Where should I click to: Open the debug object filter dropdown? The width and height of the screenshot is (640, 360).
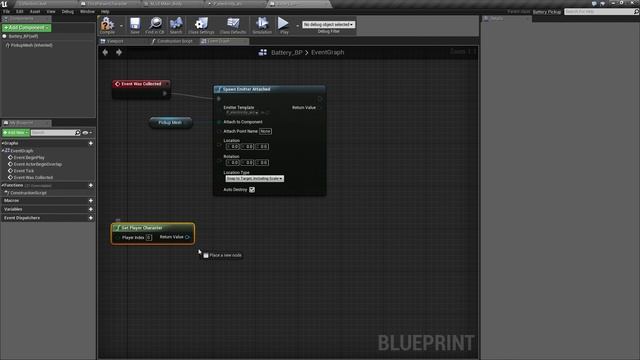click(x=328, y=25)
